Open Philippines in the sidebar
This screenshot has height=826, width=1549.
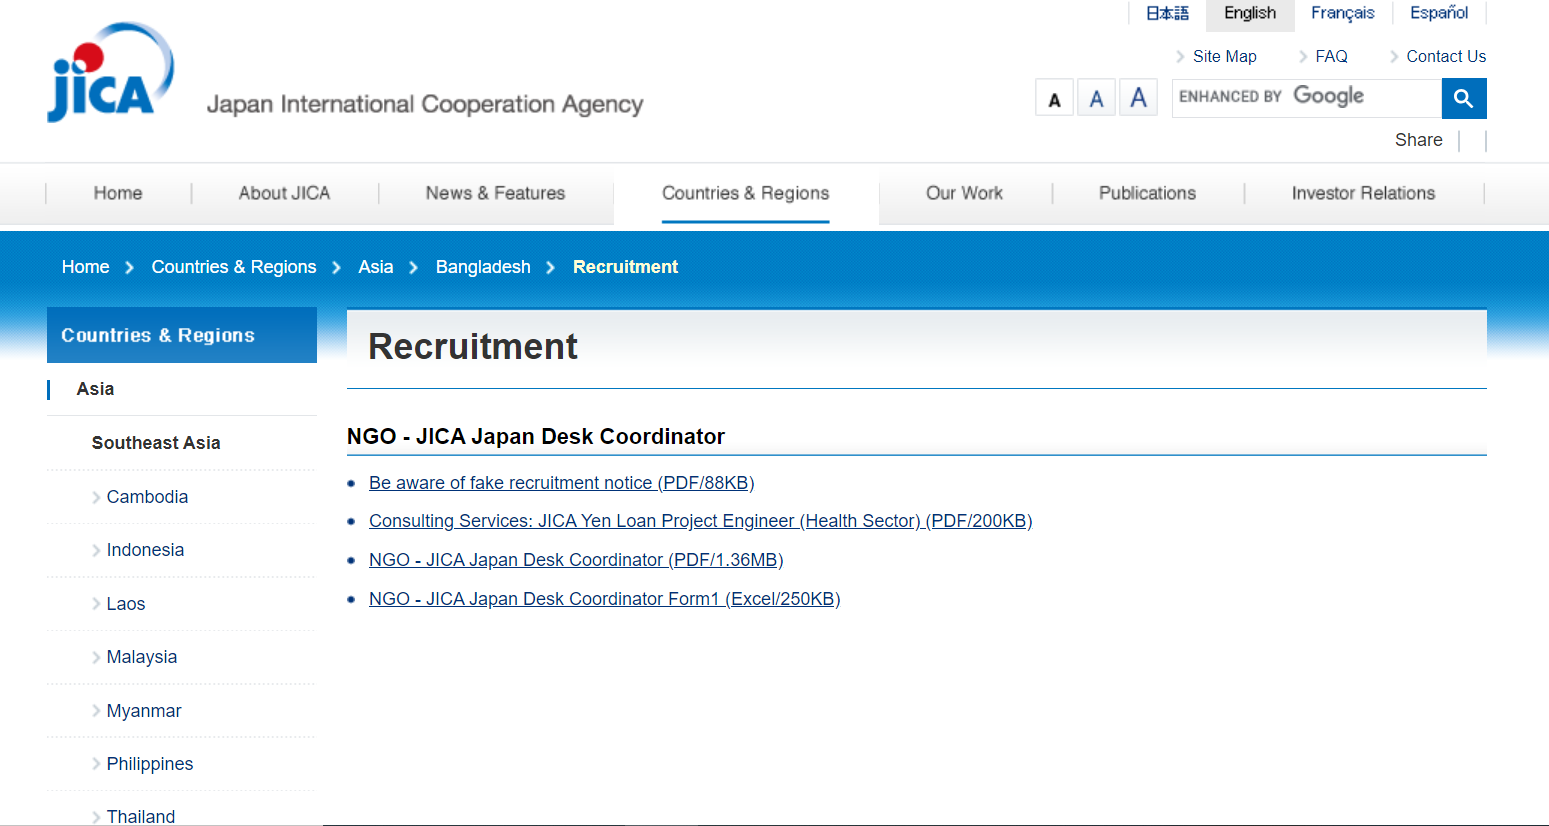150,764
